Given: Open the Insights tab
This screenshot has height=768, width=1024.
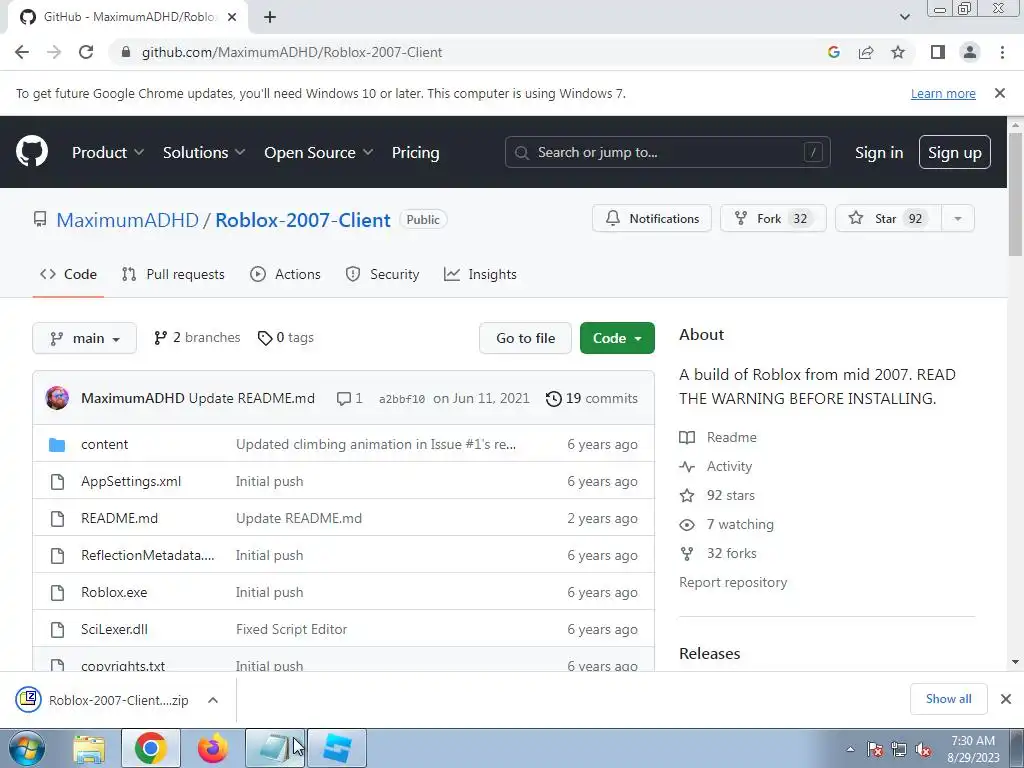Looking at the screenshot, I should (480, 274).
